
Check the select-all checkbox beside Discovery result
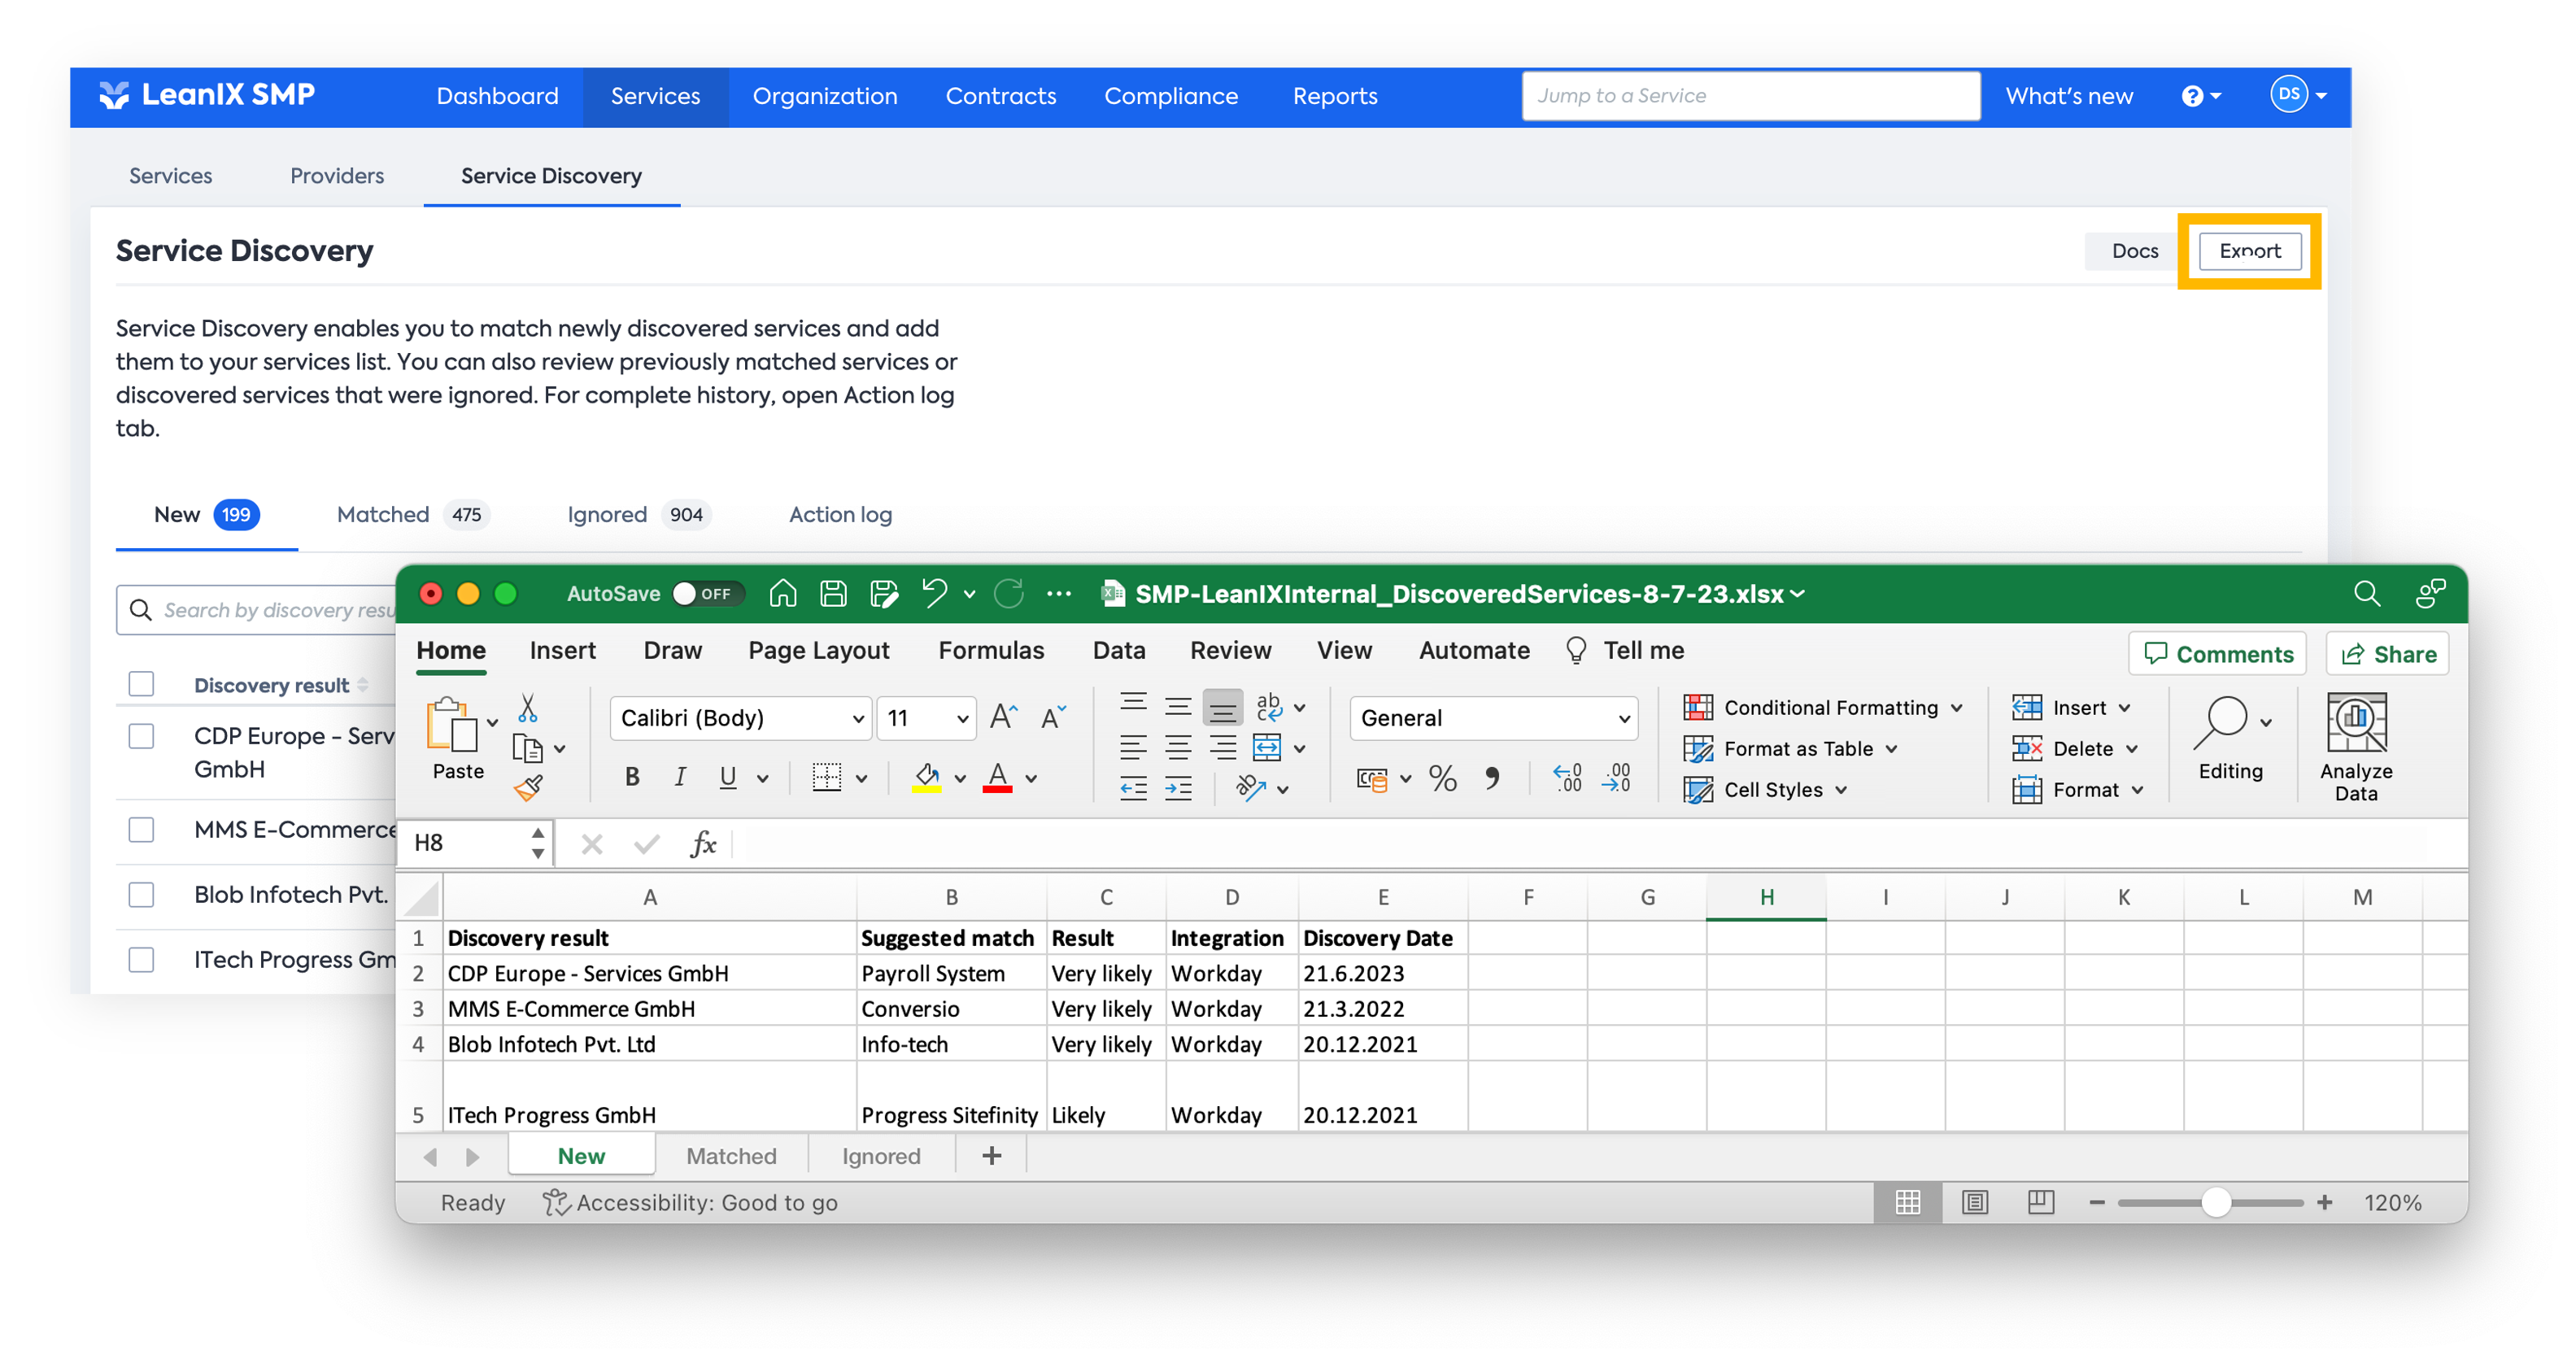pyautogui.click(x=141, y=684)
